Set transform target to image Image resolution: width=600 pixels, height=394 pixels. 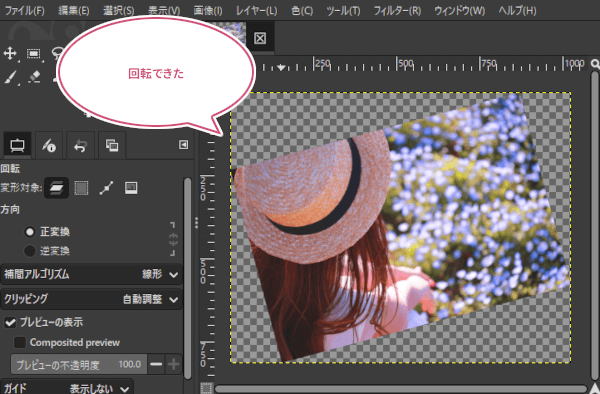click(x=131, y=188)
